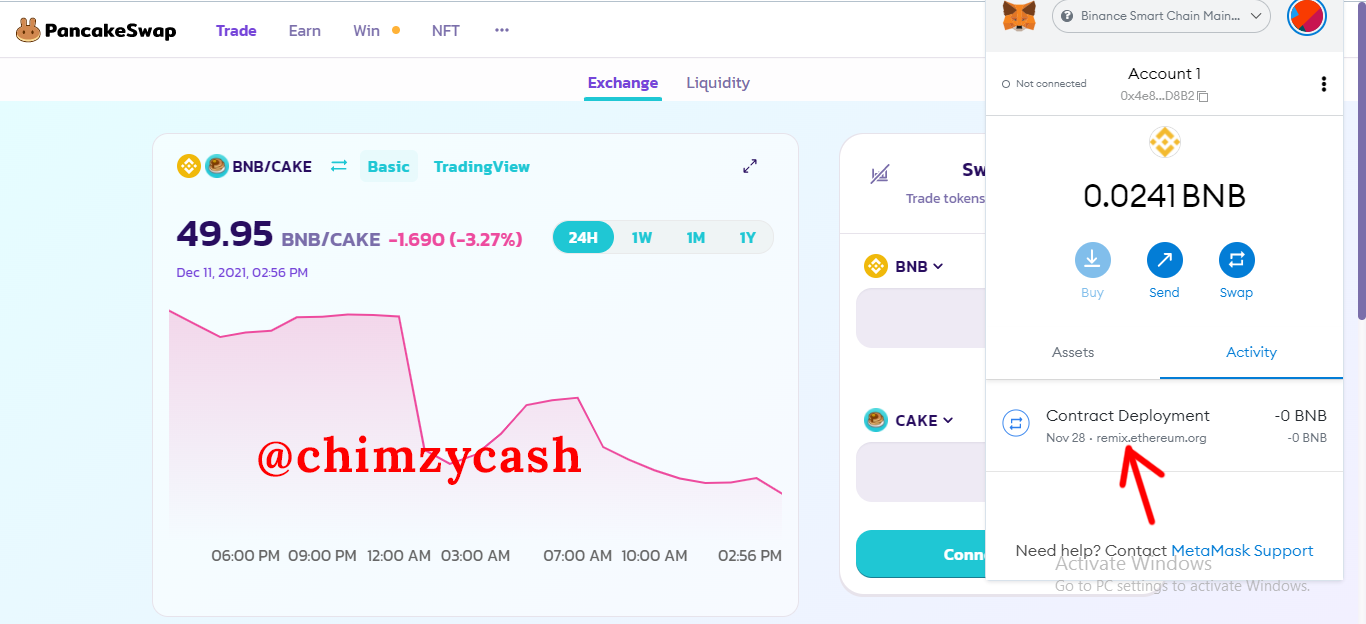The image size is (1366, 624).
Task: Click the Buy download icon
Action: click(1093, 260)
